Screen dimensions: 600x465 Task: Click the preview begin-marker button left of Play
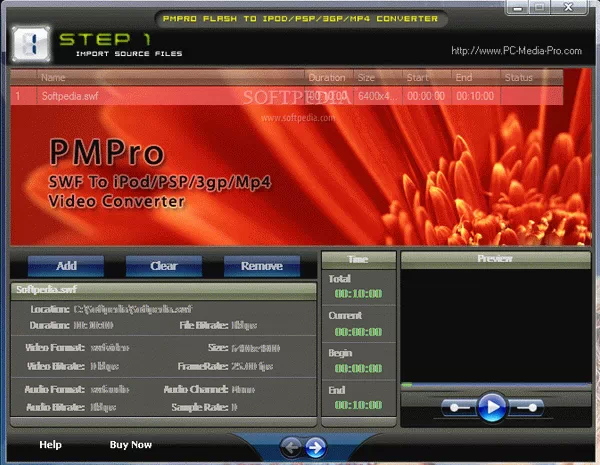460,408
